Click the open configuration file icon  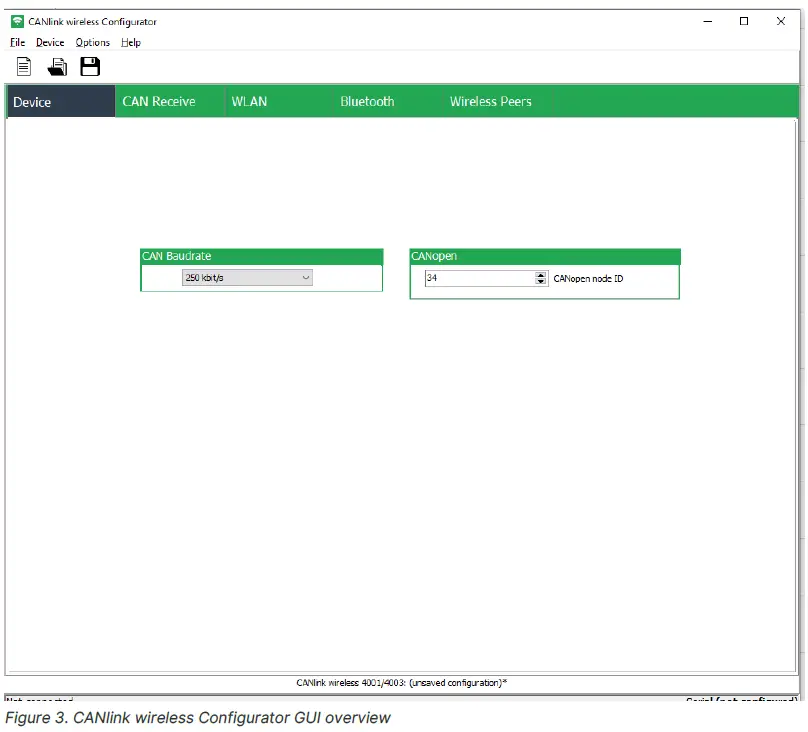point(58,67)
